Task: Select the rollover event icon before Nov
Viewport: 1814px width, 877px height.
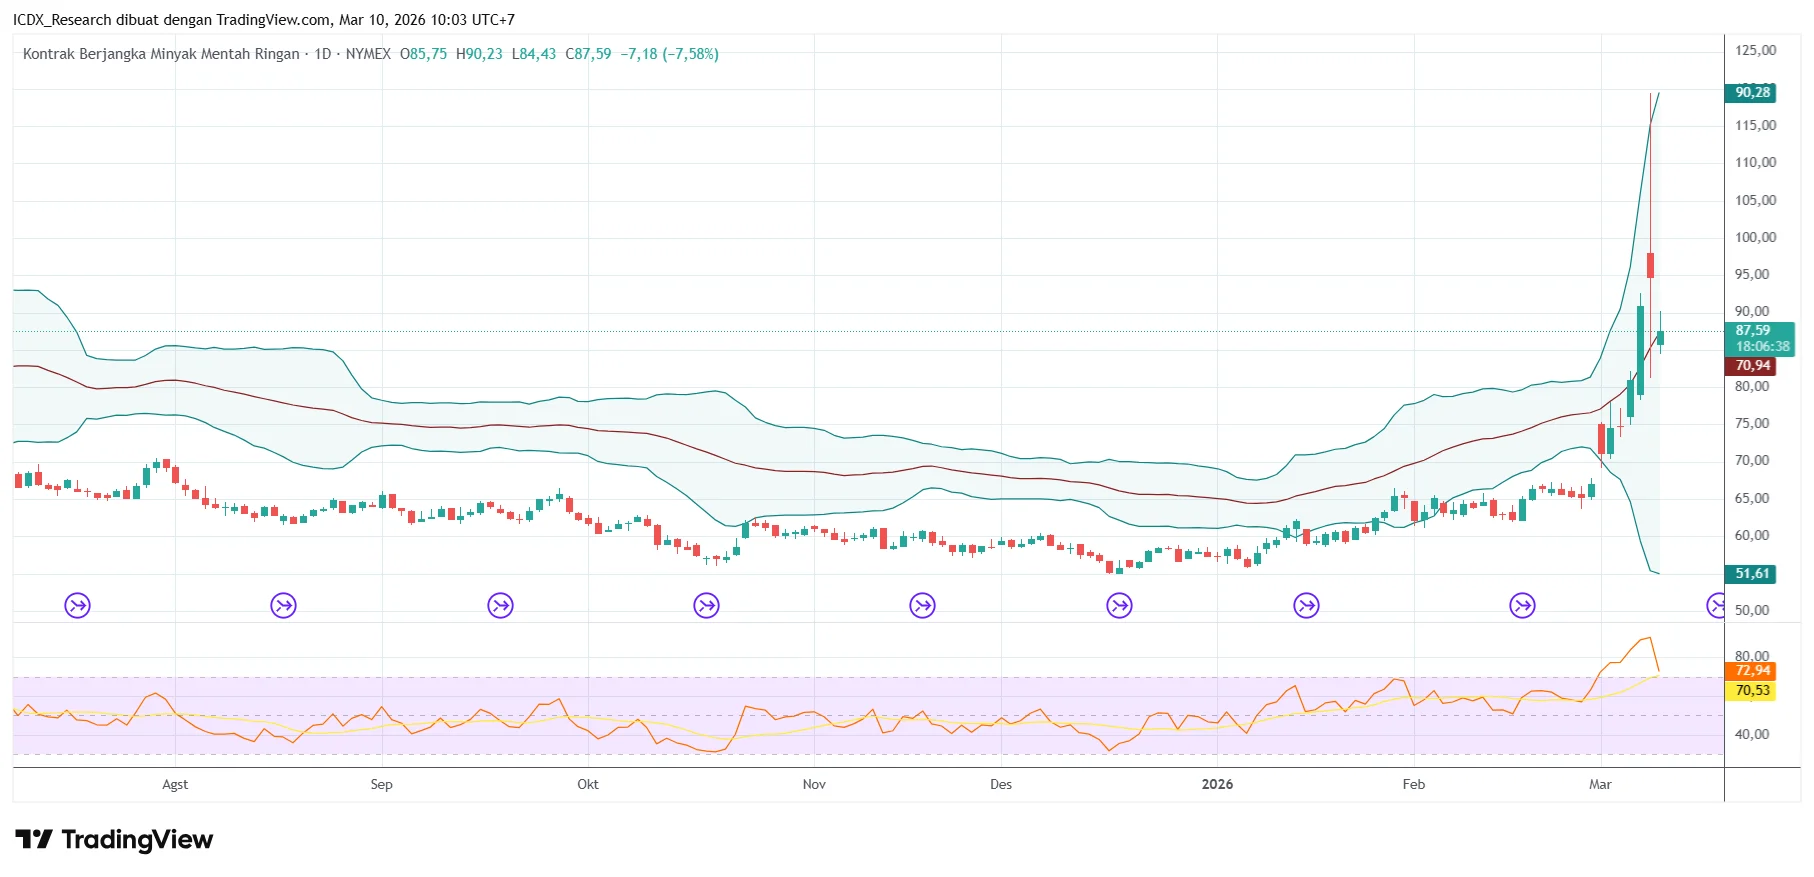Action: coord(707,605)
